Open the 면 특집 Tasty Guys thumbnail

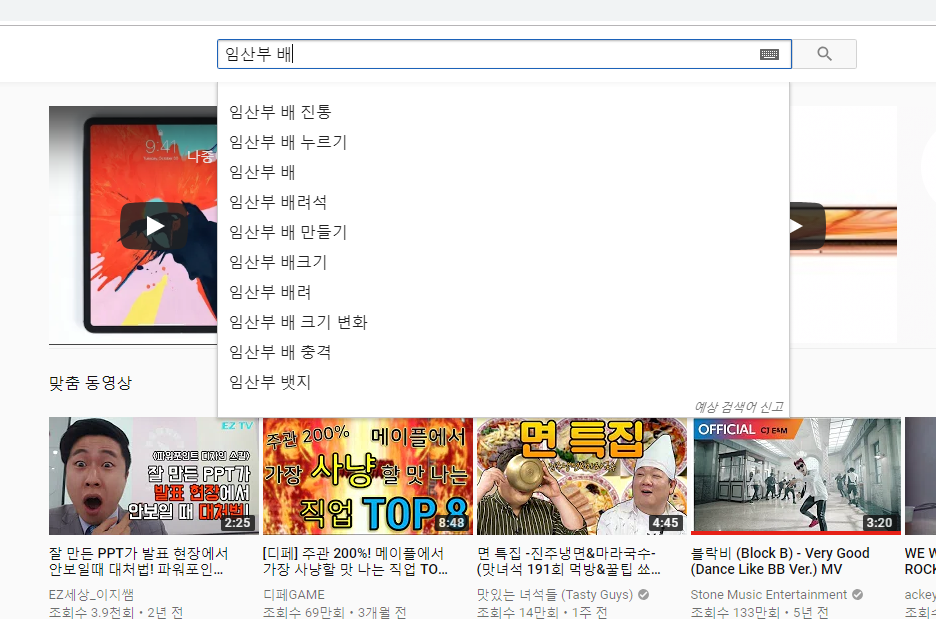[x=580, y=476]
